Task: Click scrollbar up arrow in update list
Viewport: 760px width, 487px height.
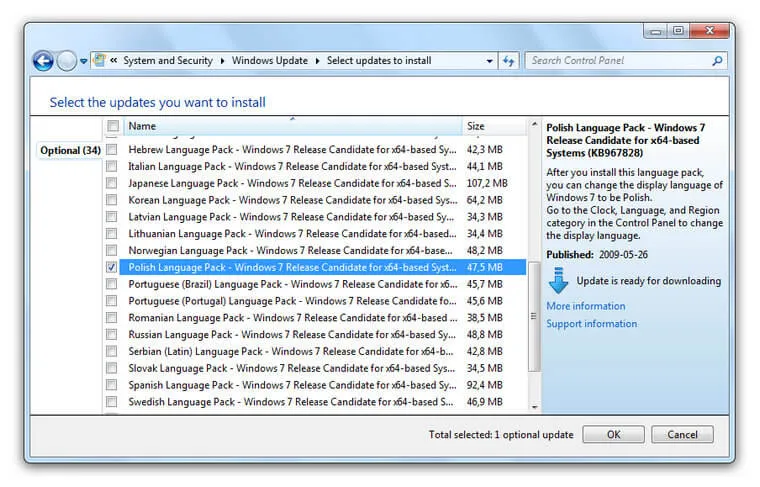Action: [x=534, y=124]
